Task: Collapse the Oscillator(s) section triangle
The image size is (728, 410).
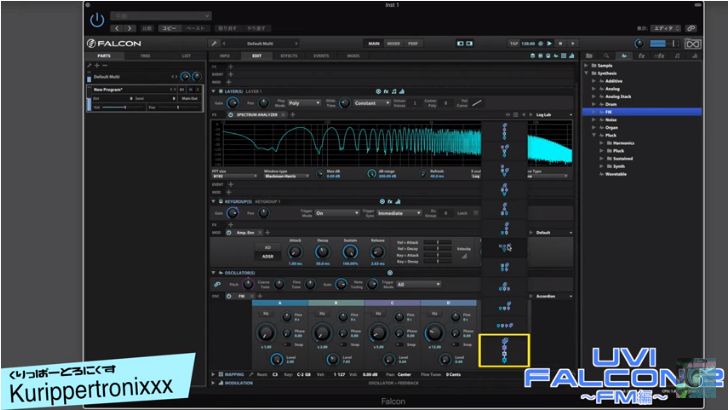Action: (214, 273)
